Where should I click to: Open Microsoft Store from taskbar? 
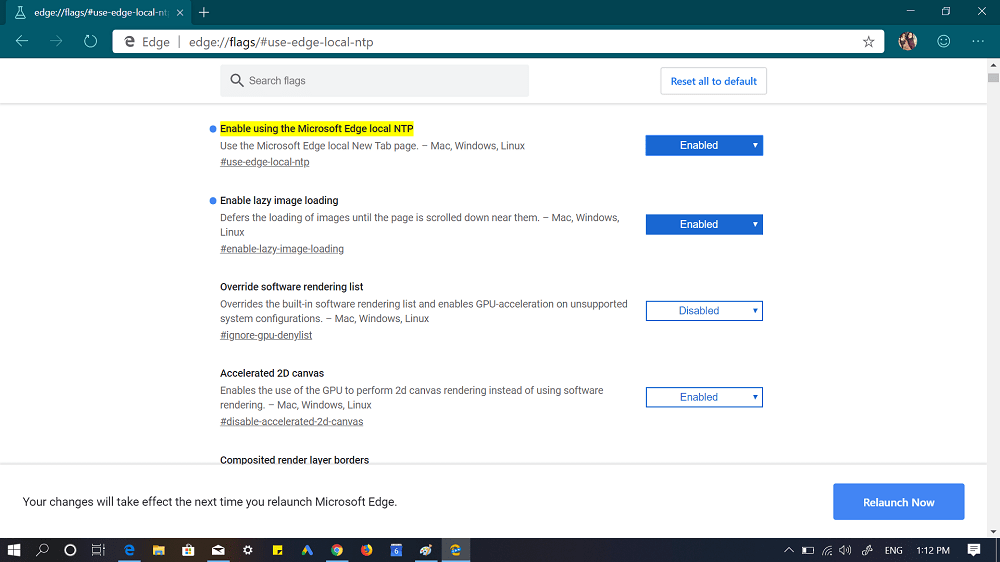188,550
